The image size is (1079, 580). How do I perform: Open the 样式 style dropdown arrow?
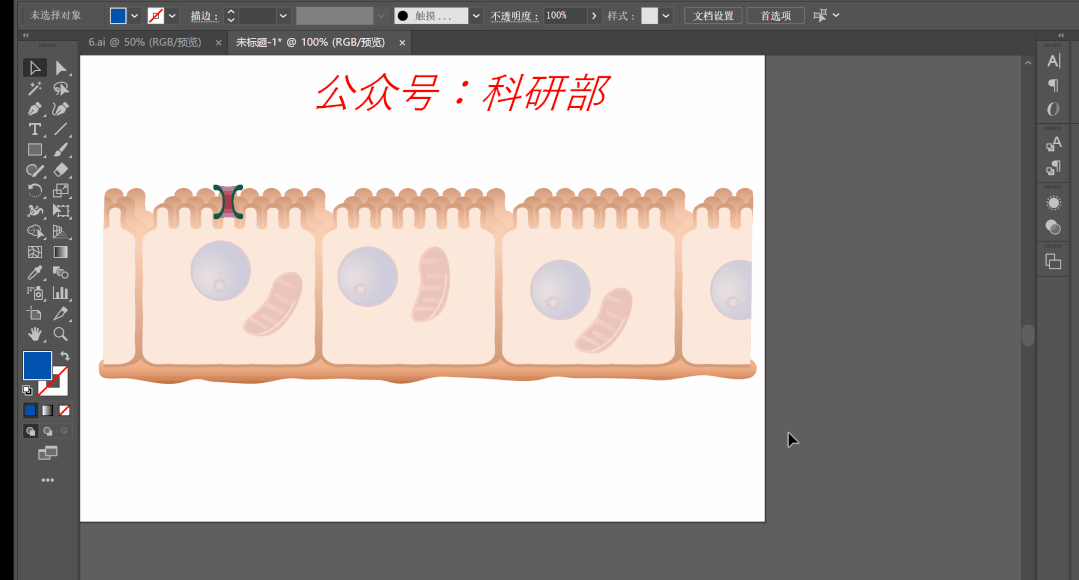click(x=666, y=16)
